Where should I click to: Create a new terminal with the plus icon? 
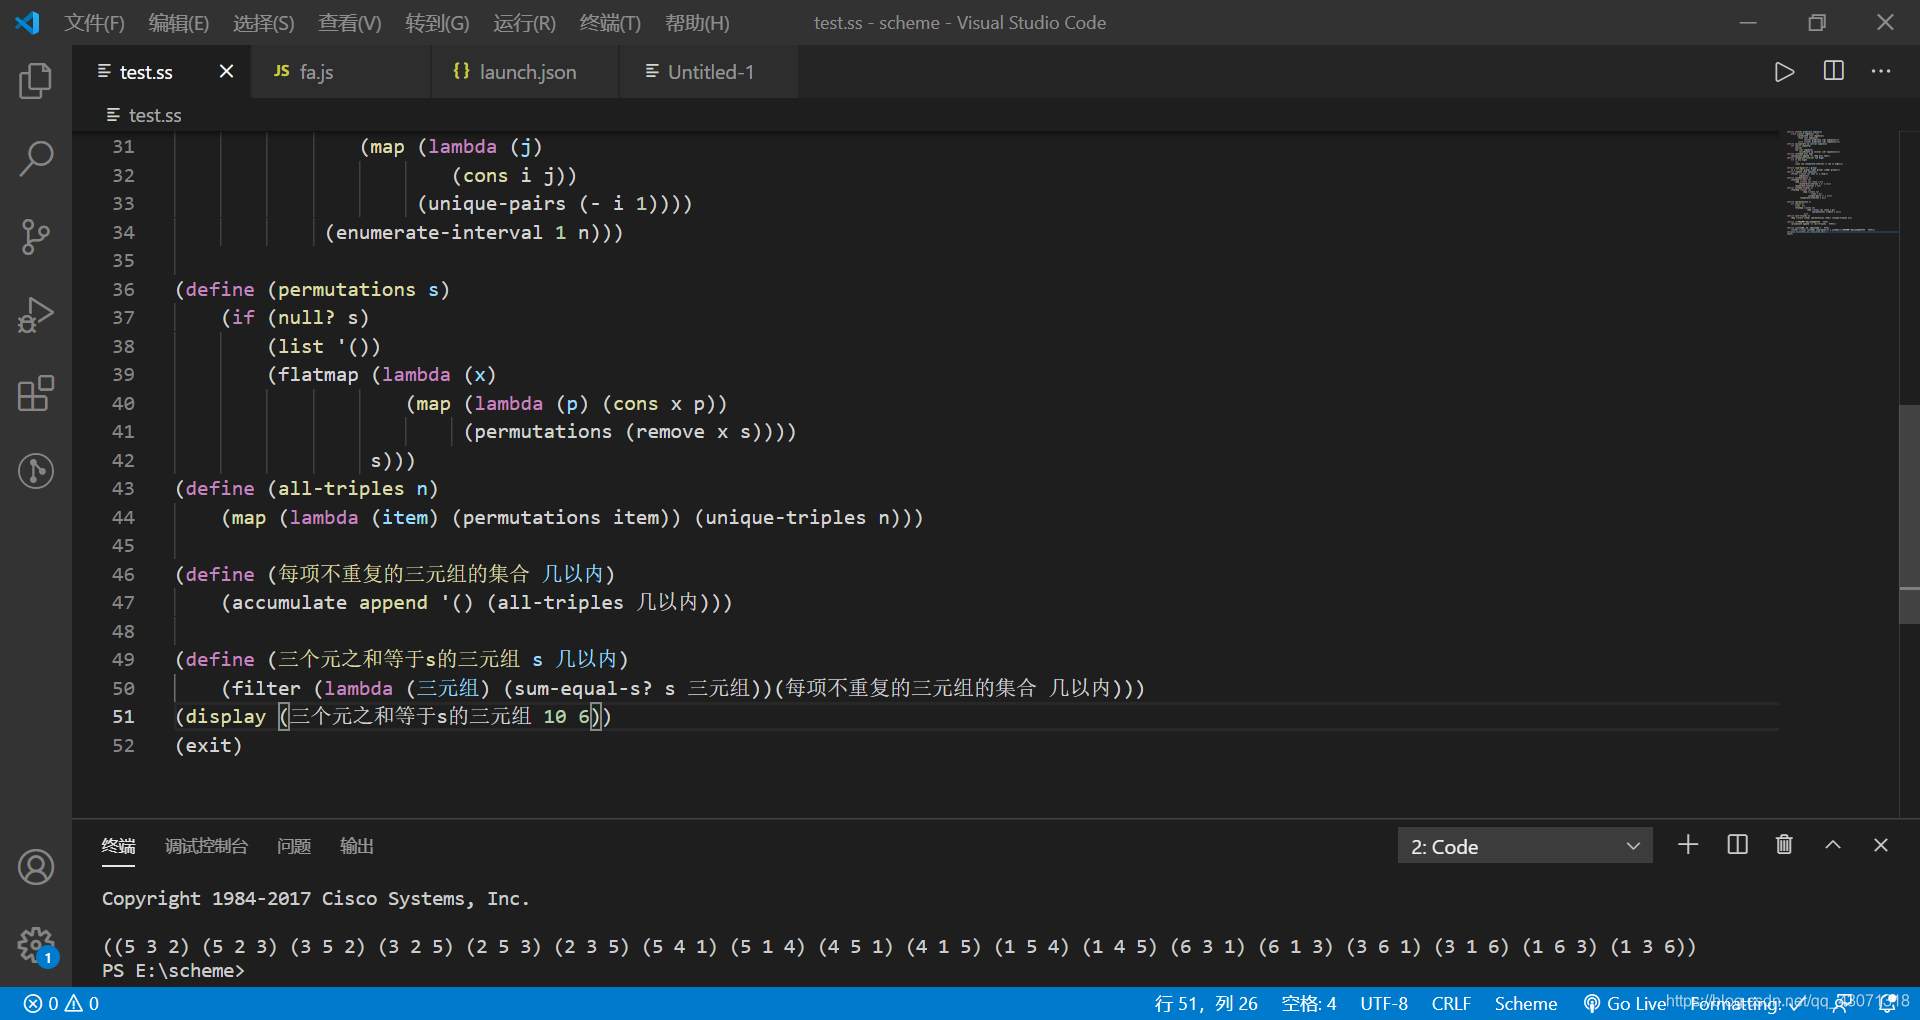pyautogui.click(x=1688, y=845)
